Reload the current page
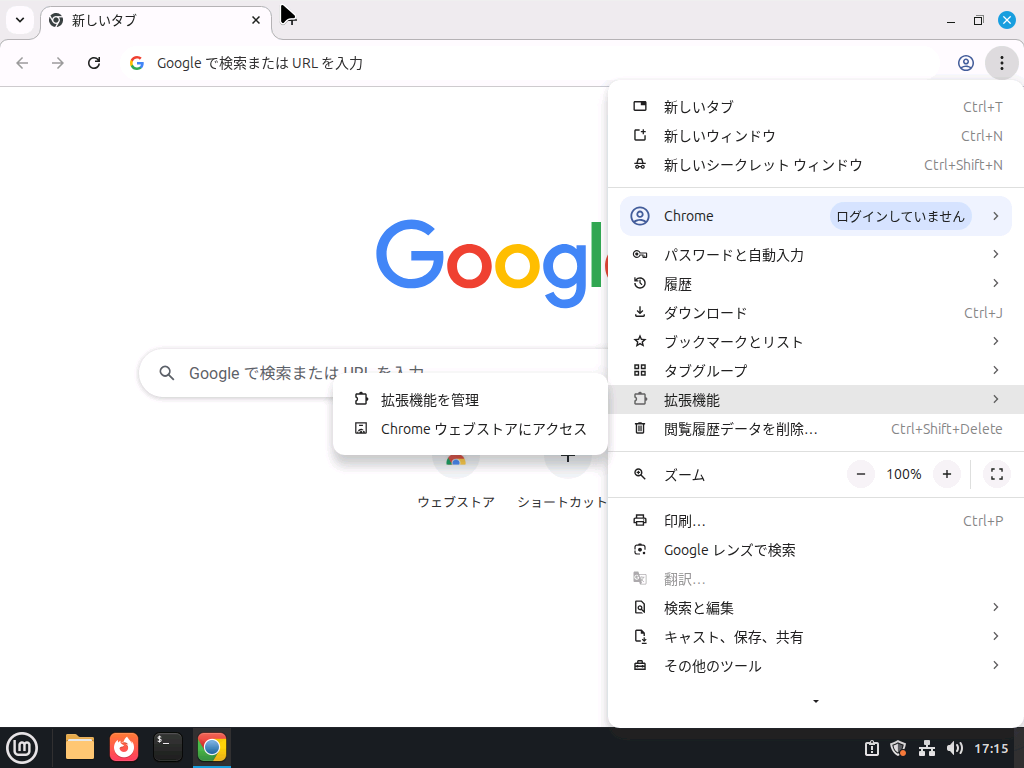 click(x=94, y=62)
